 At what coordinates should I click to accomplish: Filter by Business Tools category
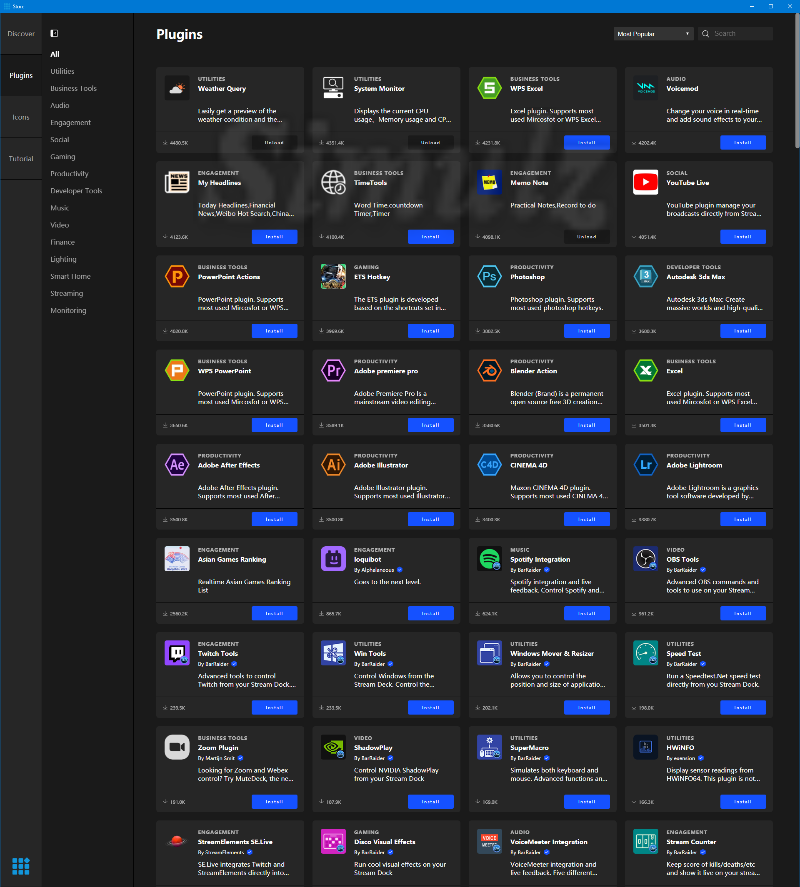coord(74,88)
